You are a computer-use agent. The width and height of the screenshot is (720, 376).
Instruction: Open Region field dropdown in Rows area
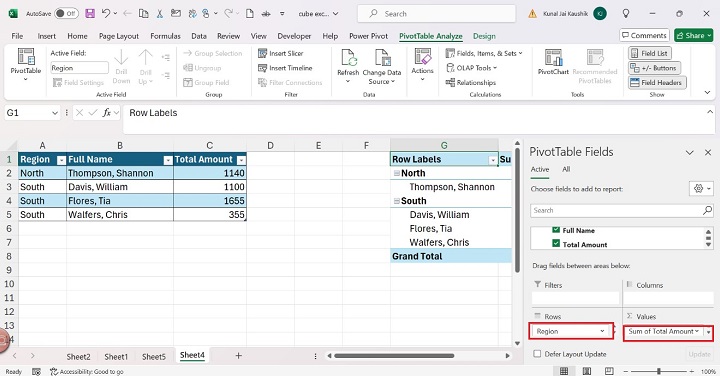tap(602, 331)
